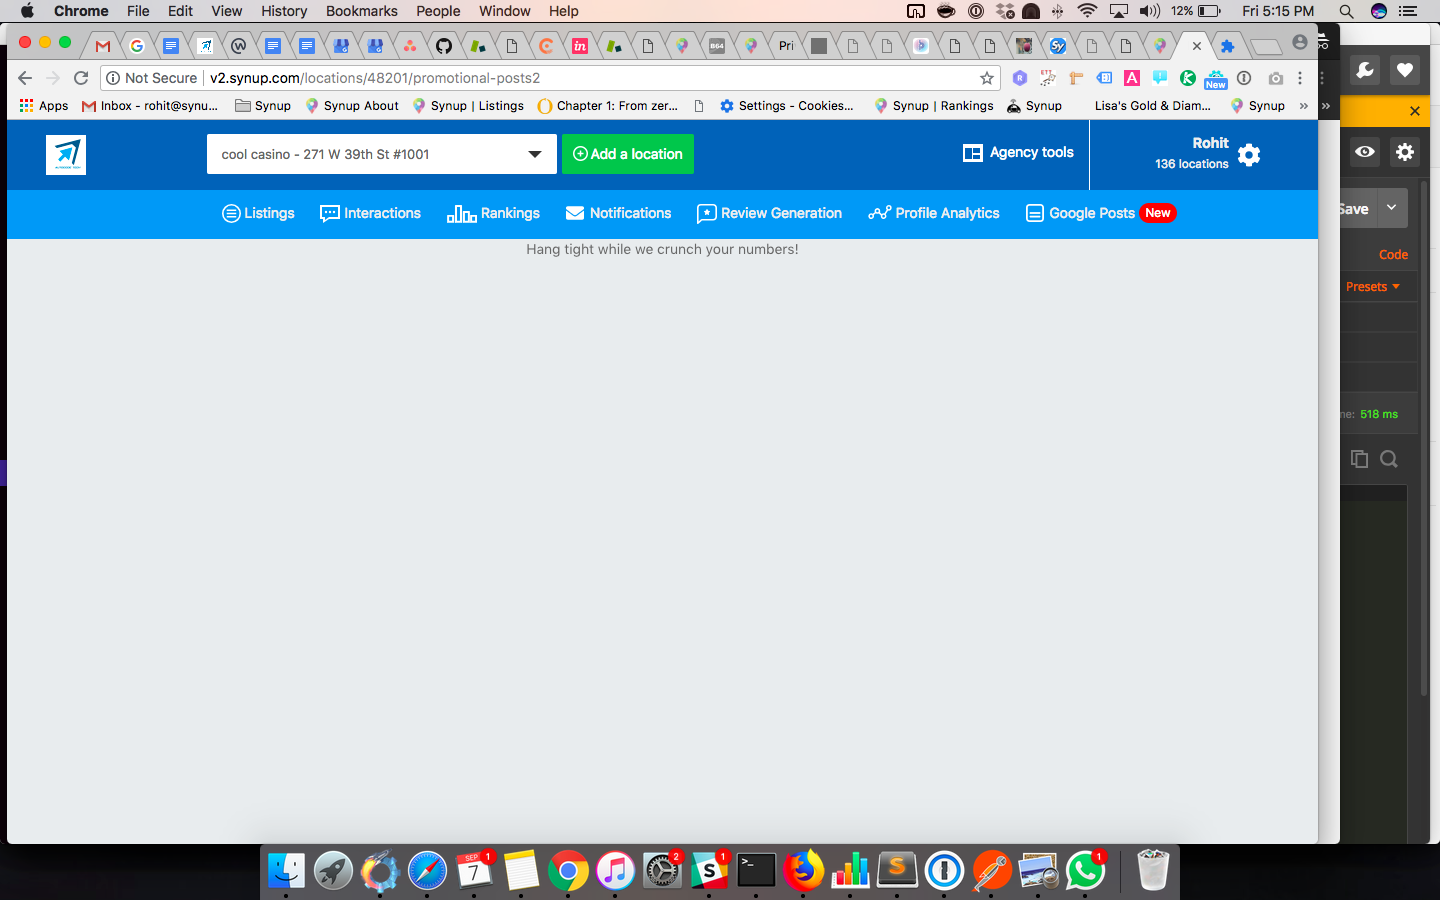Open the gear settings in the dark side window
Screen dimensions: 1440x900
[x=1405, y=152]
